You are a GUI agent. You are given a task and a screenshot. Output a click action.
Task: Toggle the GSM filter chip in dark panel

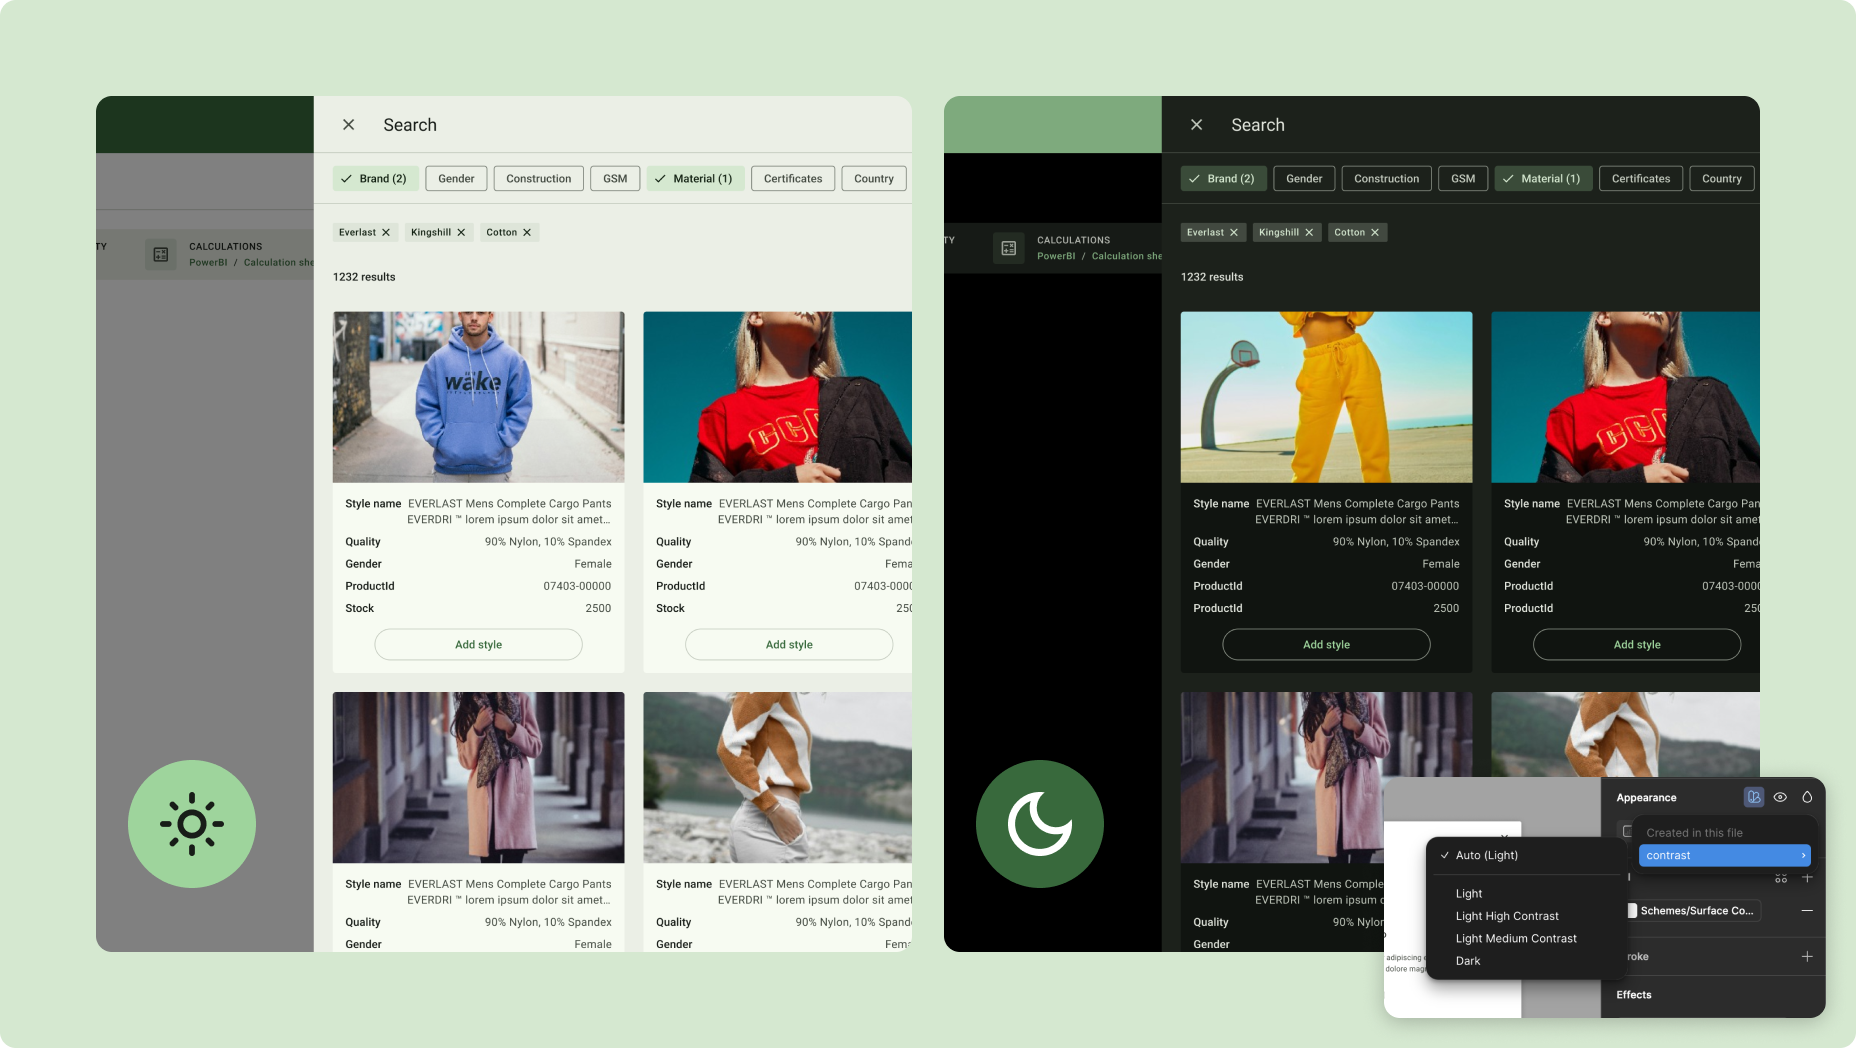(x=1463, y=178)
